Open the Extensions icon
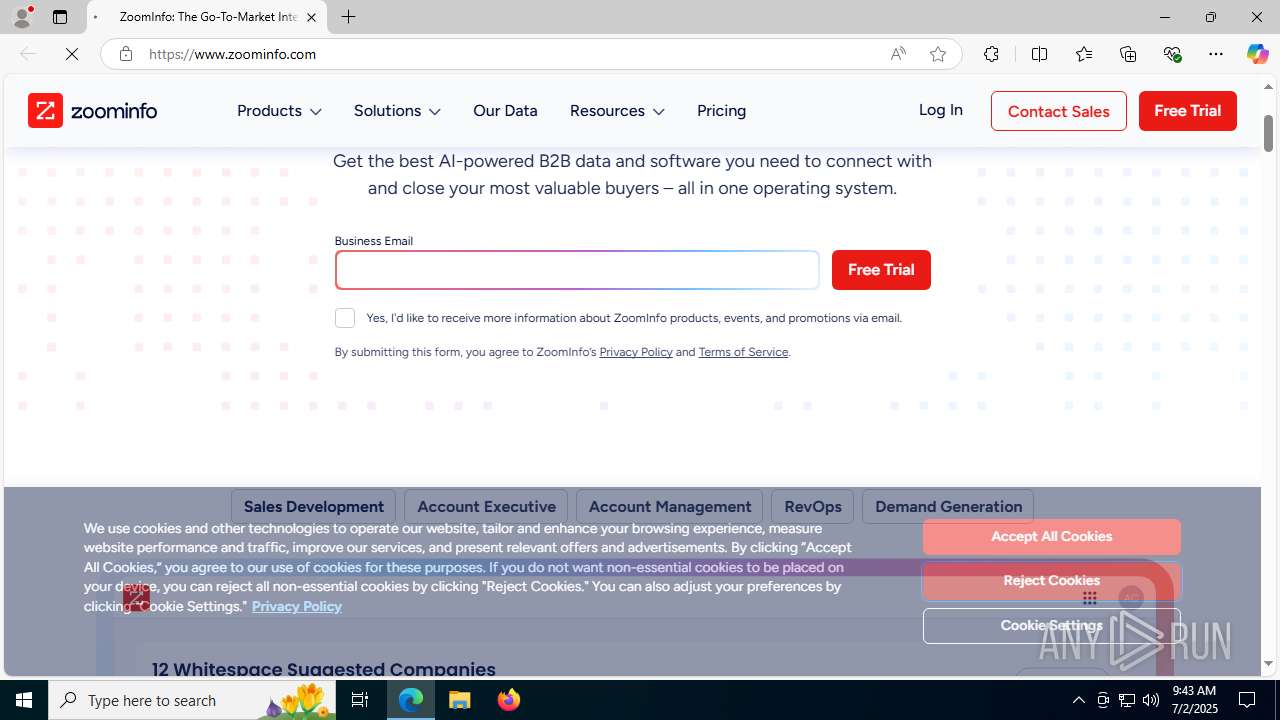Viewport: 1280px width, 720px height. 991,54
